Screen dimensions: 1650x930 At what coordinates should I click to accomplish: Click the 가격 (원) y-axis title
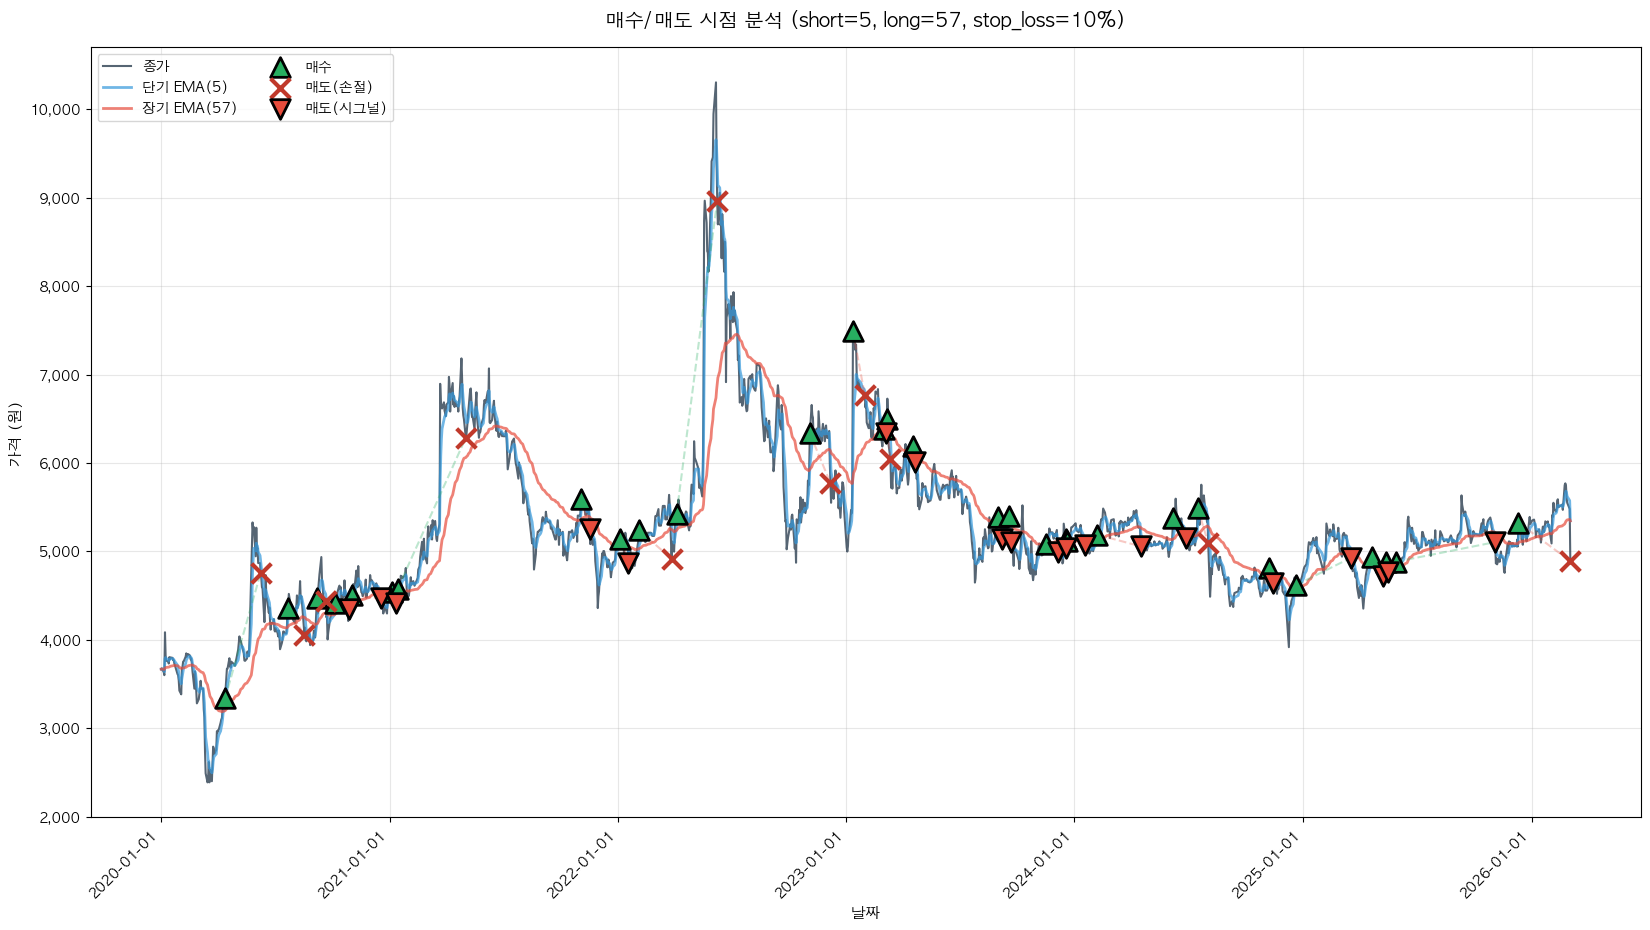14,433
